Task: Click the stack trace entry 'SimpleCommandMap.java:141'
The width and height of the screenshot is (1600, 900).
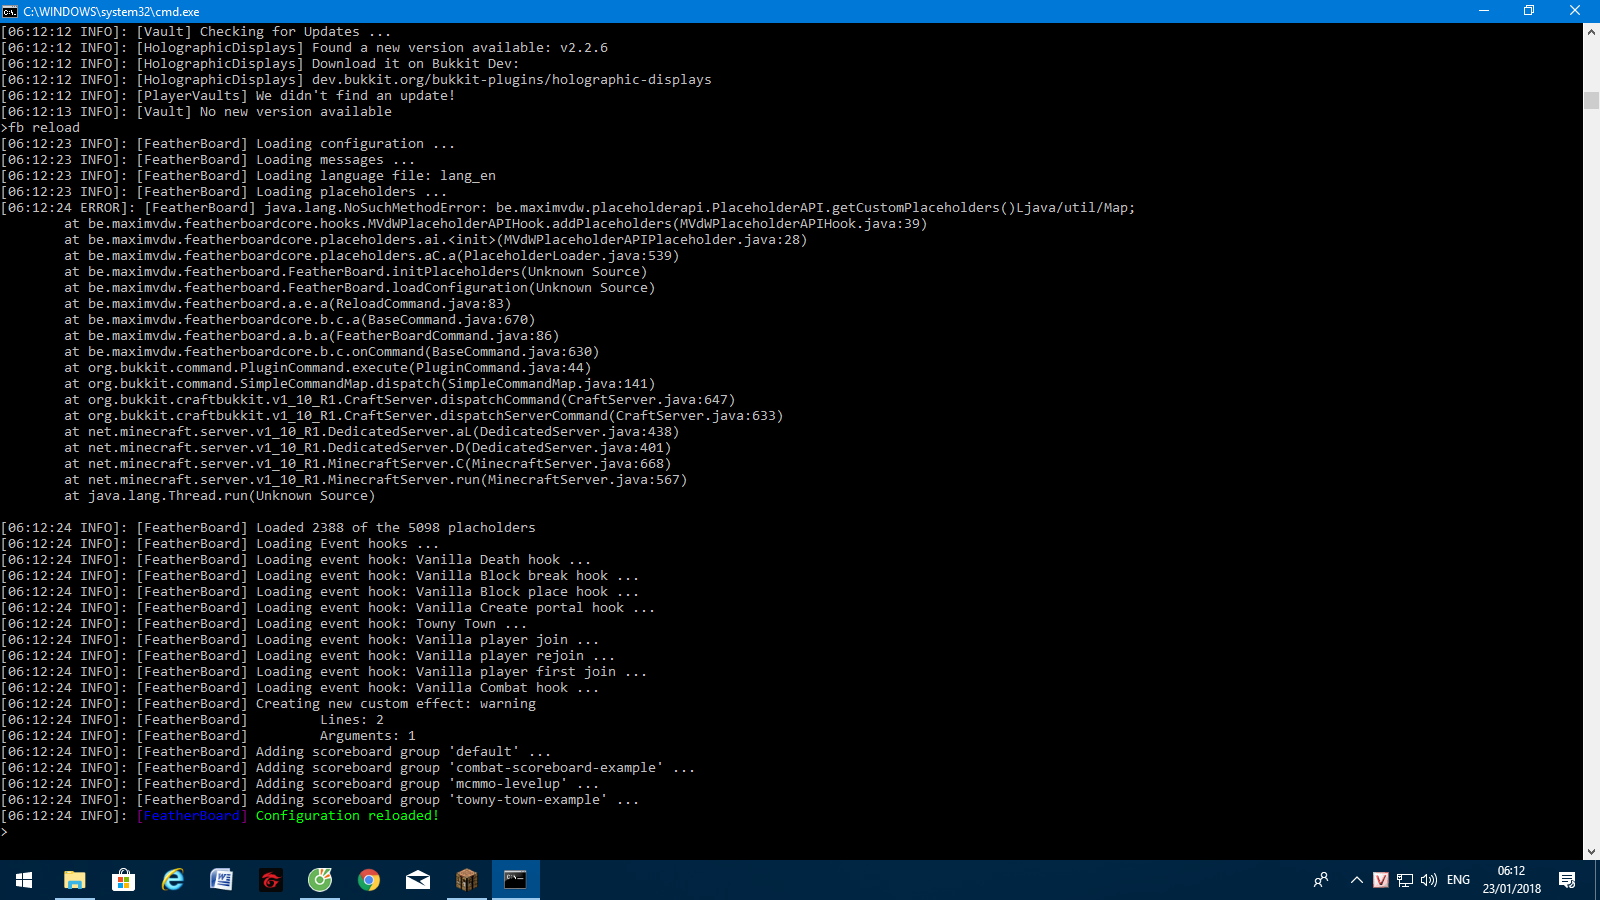Action: point(548,384)
